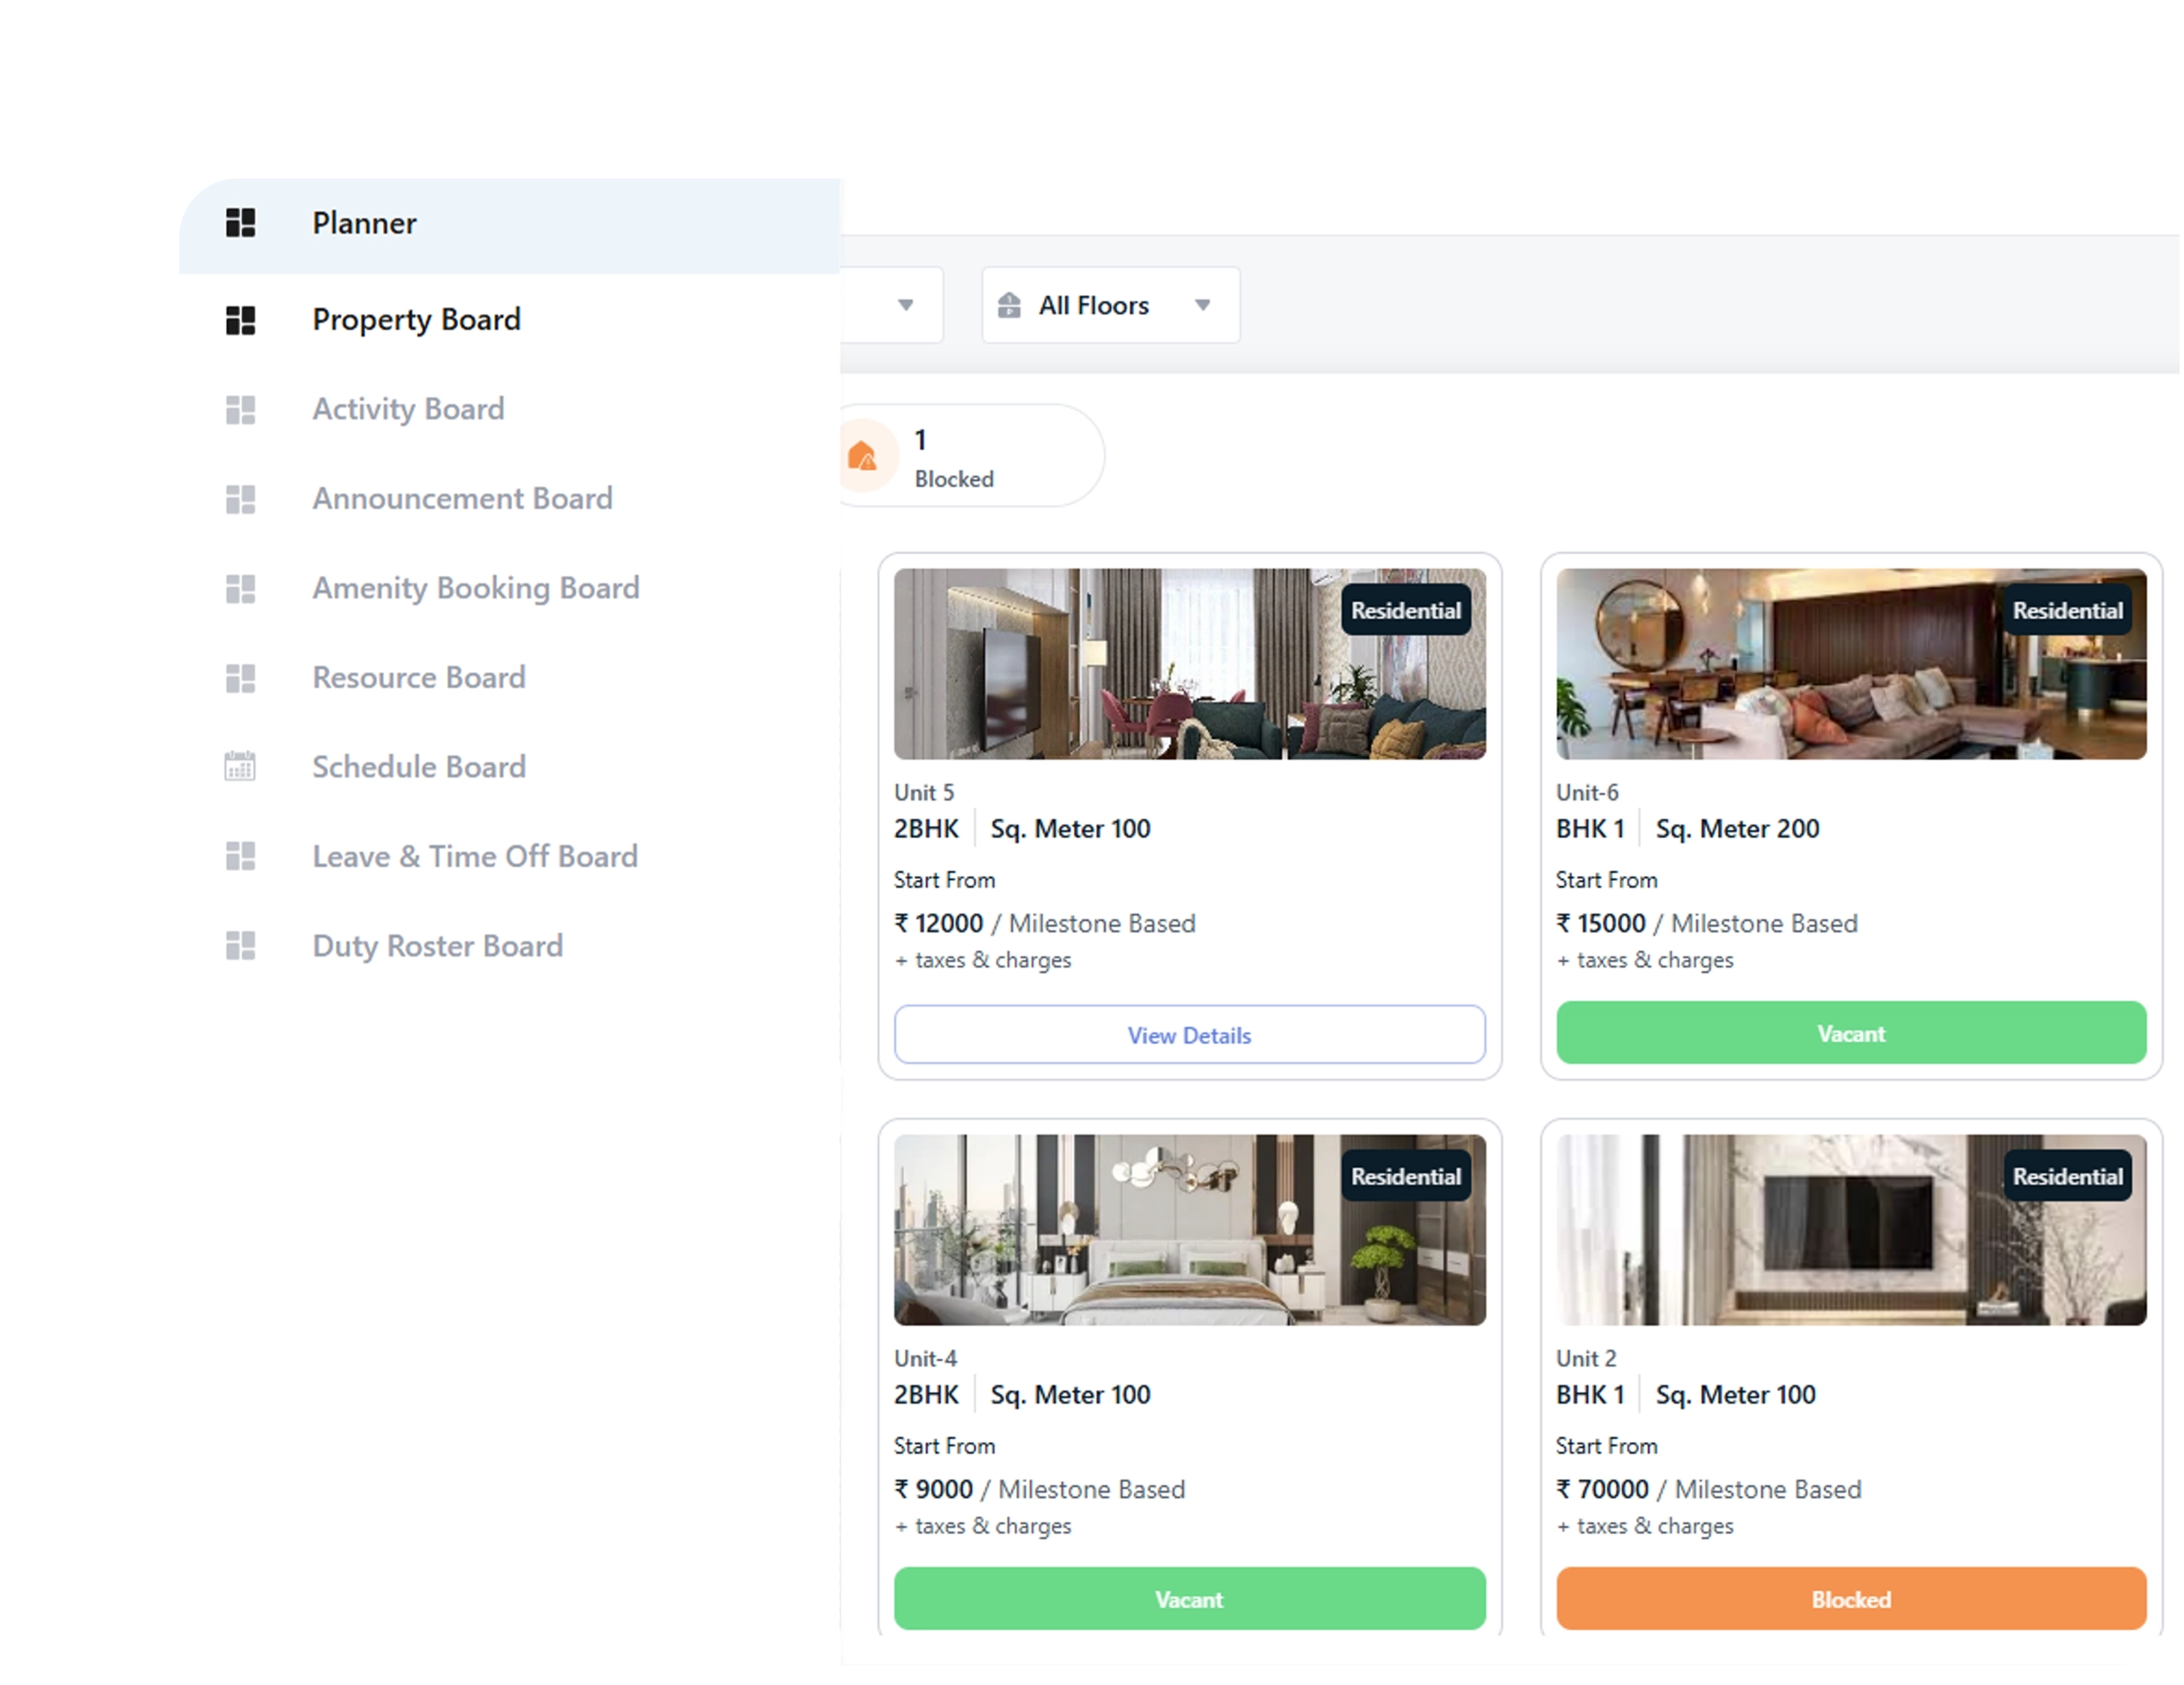
Task: Click the Resource Board icon
Action: (240, 678)
